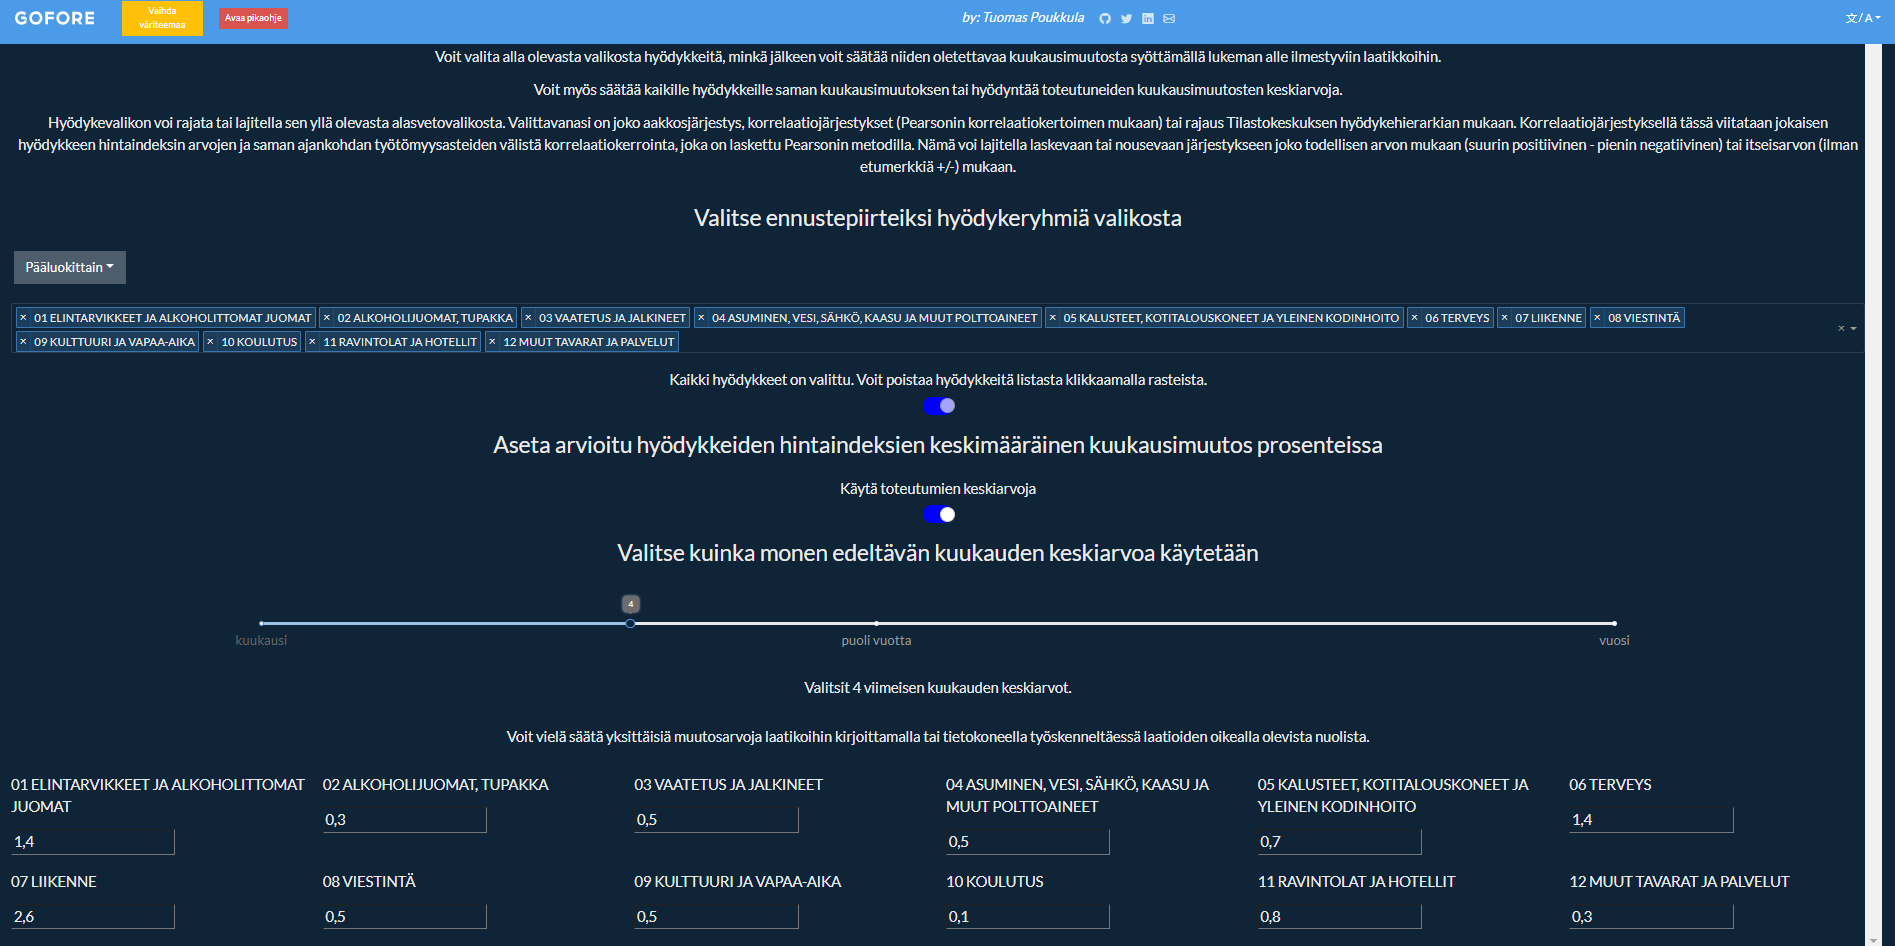Open the Twitter icon link
1895x946 pixels.
[1126, 19]
